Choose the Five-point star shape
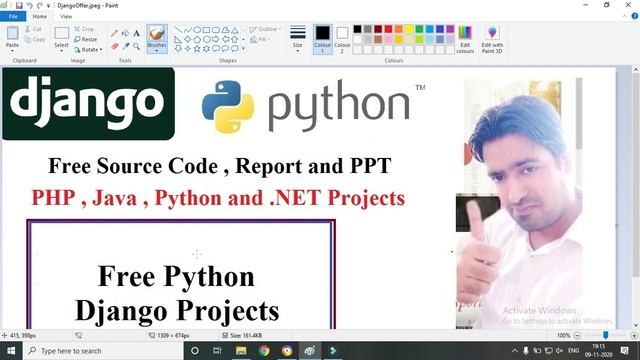Screen dimensions: 640x360 tap(197, 48)
